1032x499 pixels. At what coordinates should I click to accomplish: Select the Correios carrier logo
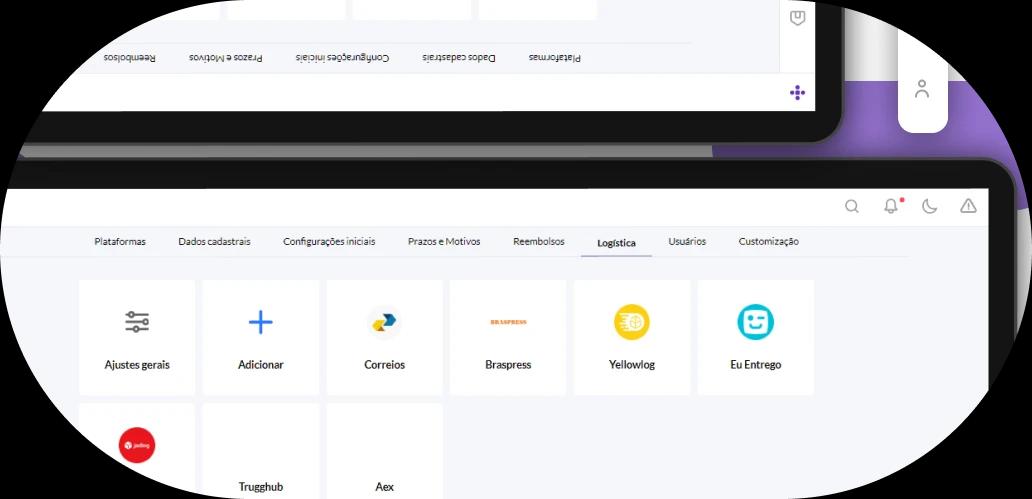[x=384, y=322]
